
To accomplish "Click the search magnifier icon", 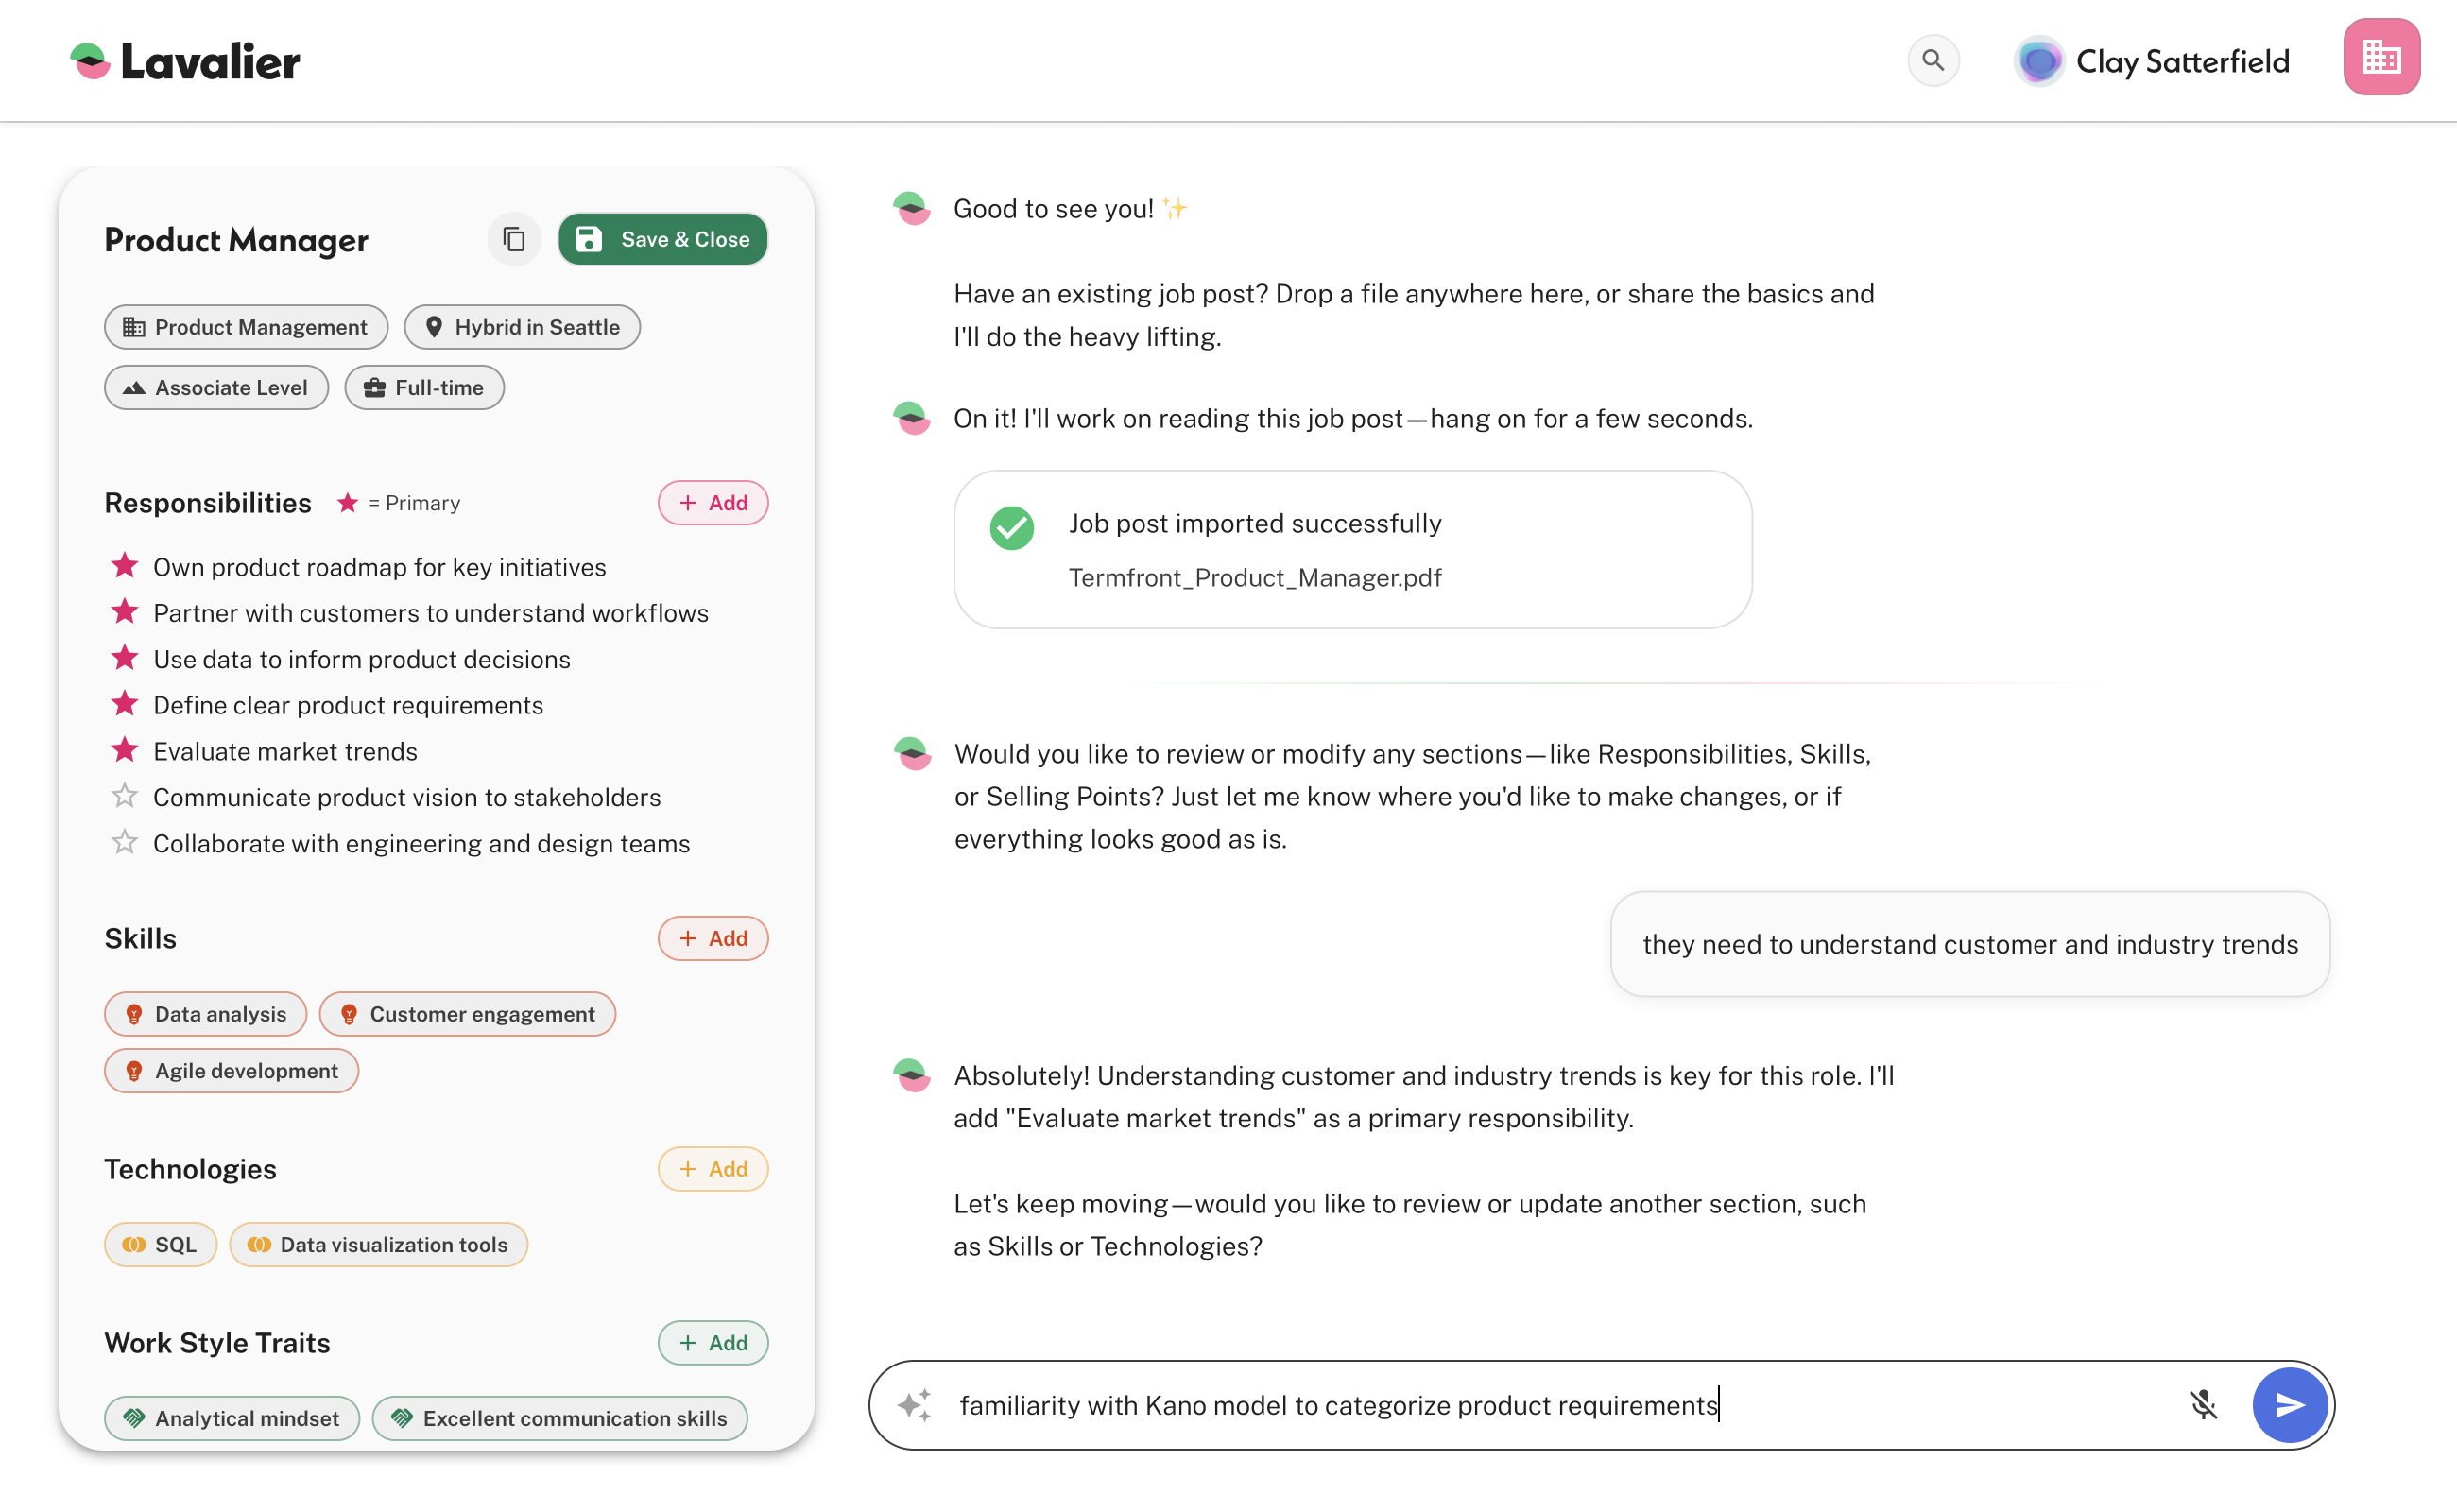I will tap(1932, 61).
